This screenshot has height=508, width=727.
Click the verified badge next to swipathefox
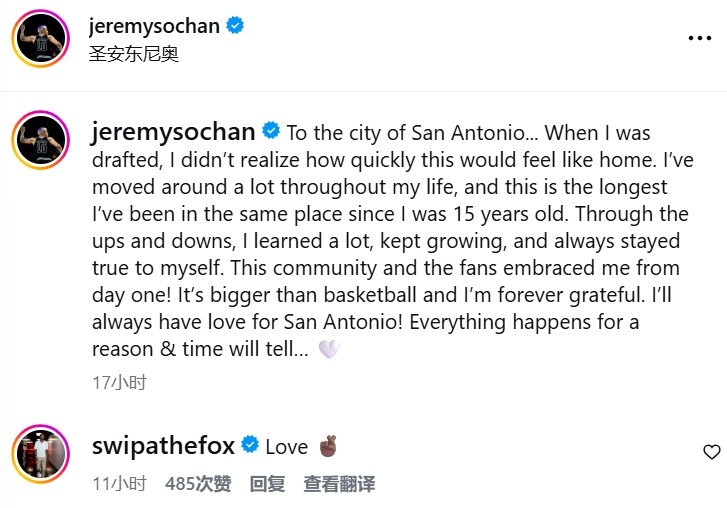250,445
